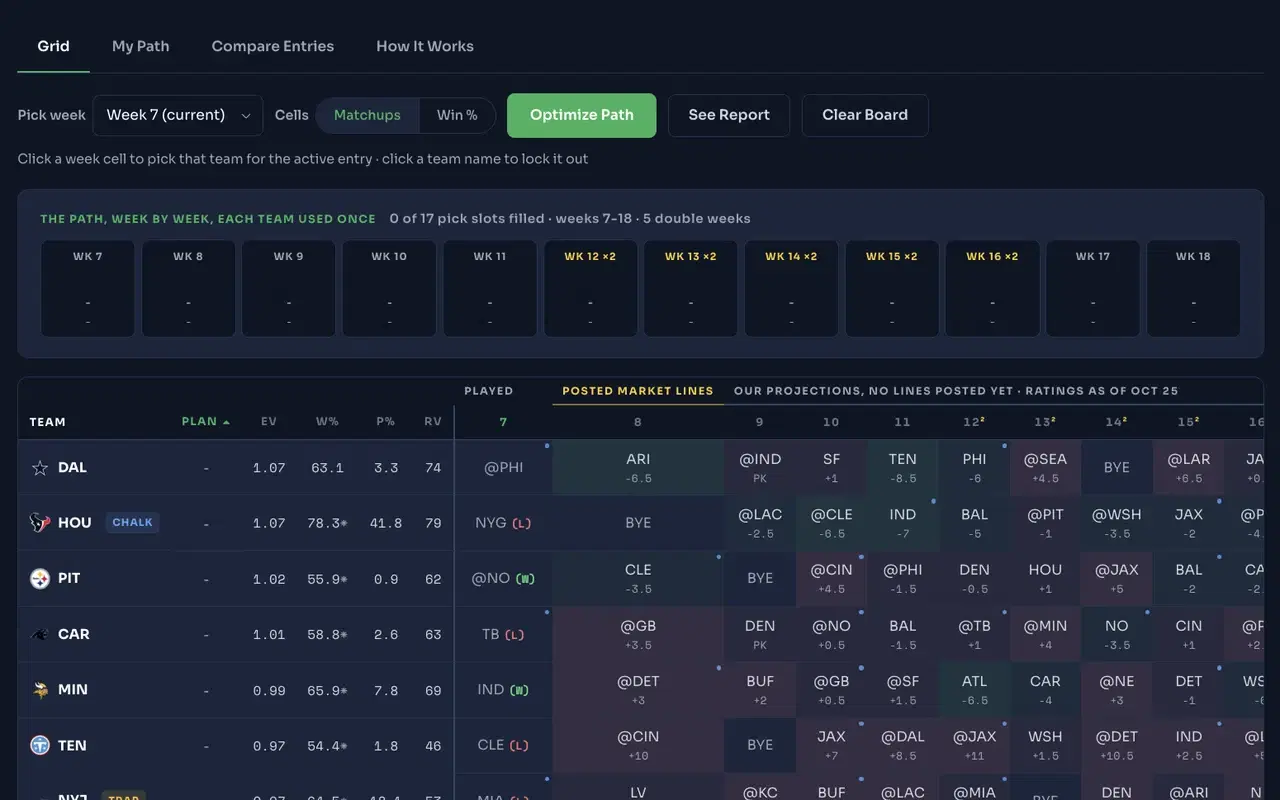Select the WK 12 ×2 path slot
This screenshot has height=800, width=1280.
pyautogui.click(x=590, y=288)
